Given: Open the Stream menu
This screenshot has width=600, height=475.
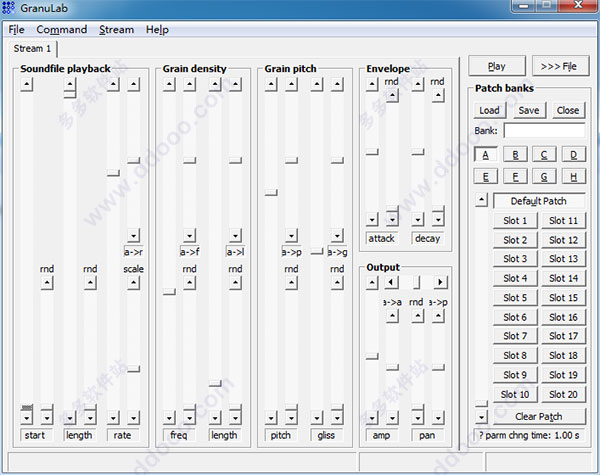Looking at the screenshot, I should pyautogui.click(x=116, y=29).
